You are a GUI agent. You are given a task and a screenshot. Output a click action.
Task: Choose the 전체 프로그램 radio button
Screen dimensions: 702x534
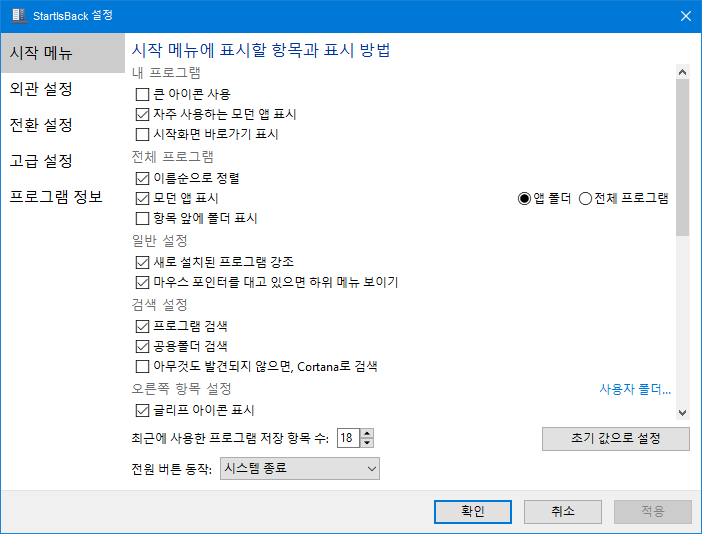pyautogui.click(x=586, y=198)
